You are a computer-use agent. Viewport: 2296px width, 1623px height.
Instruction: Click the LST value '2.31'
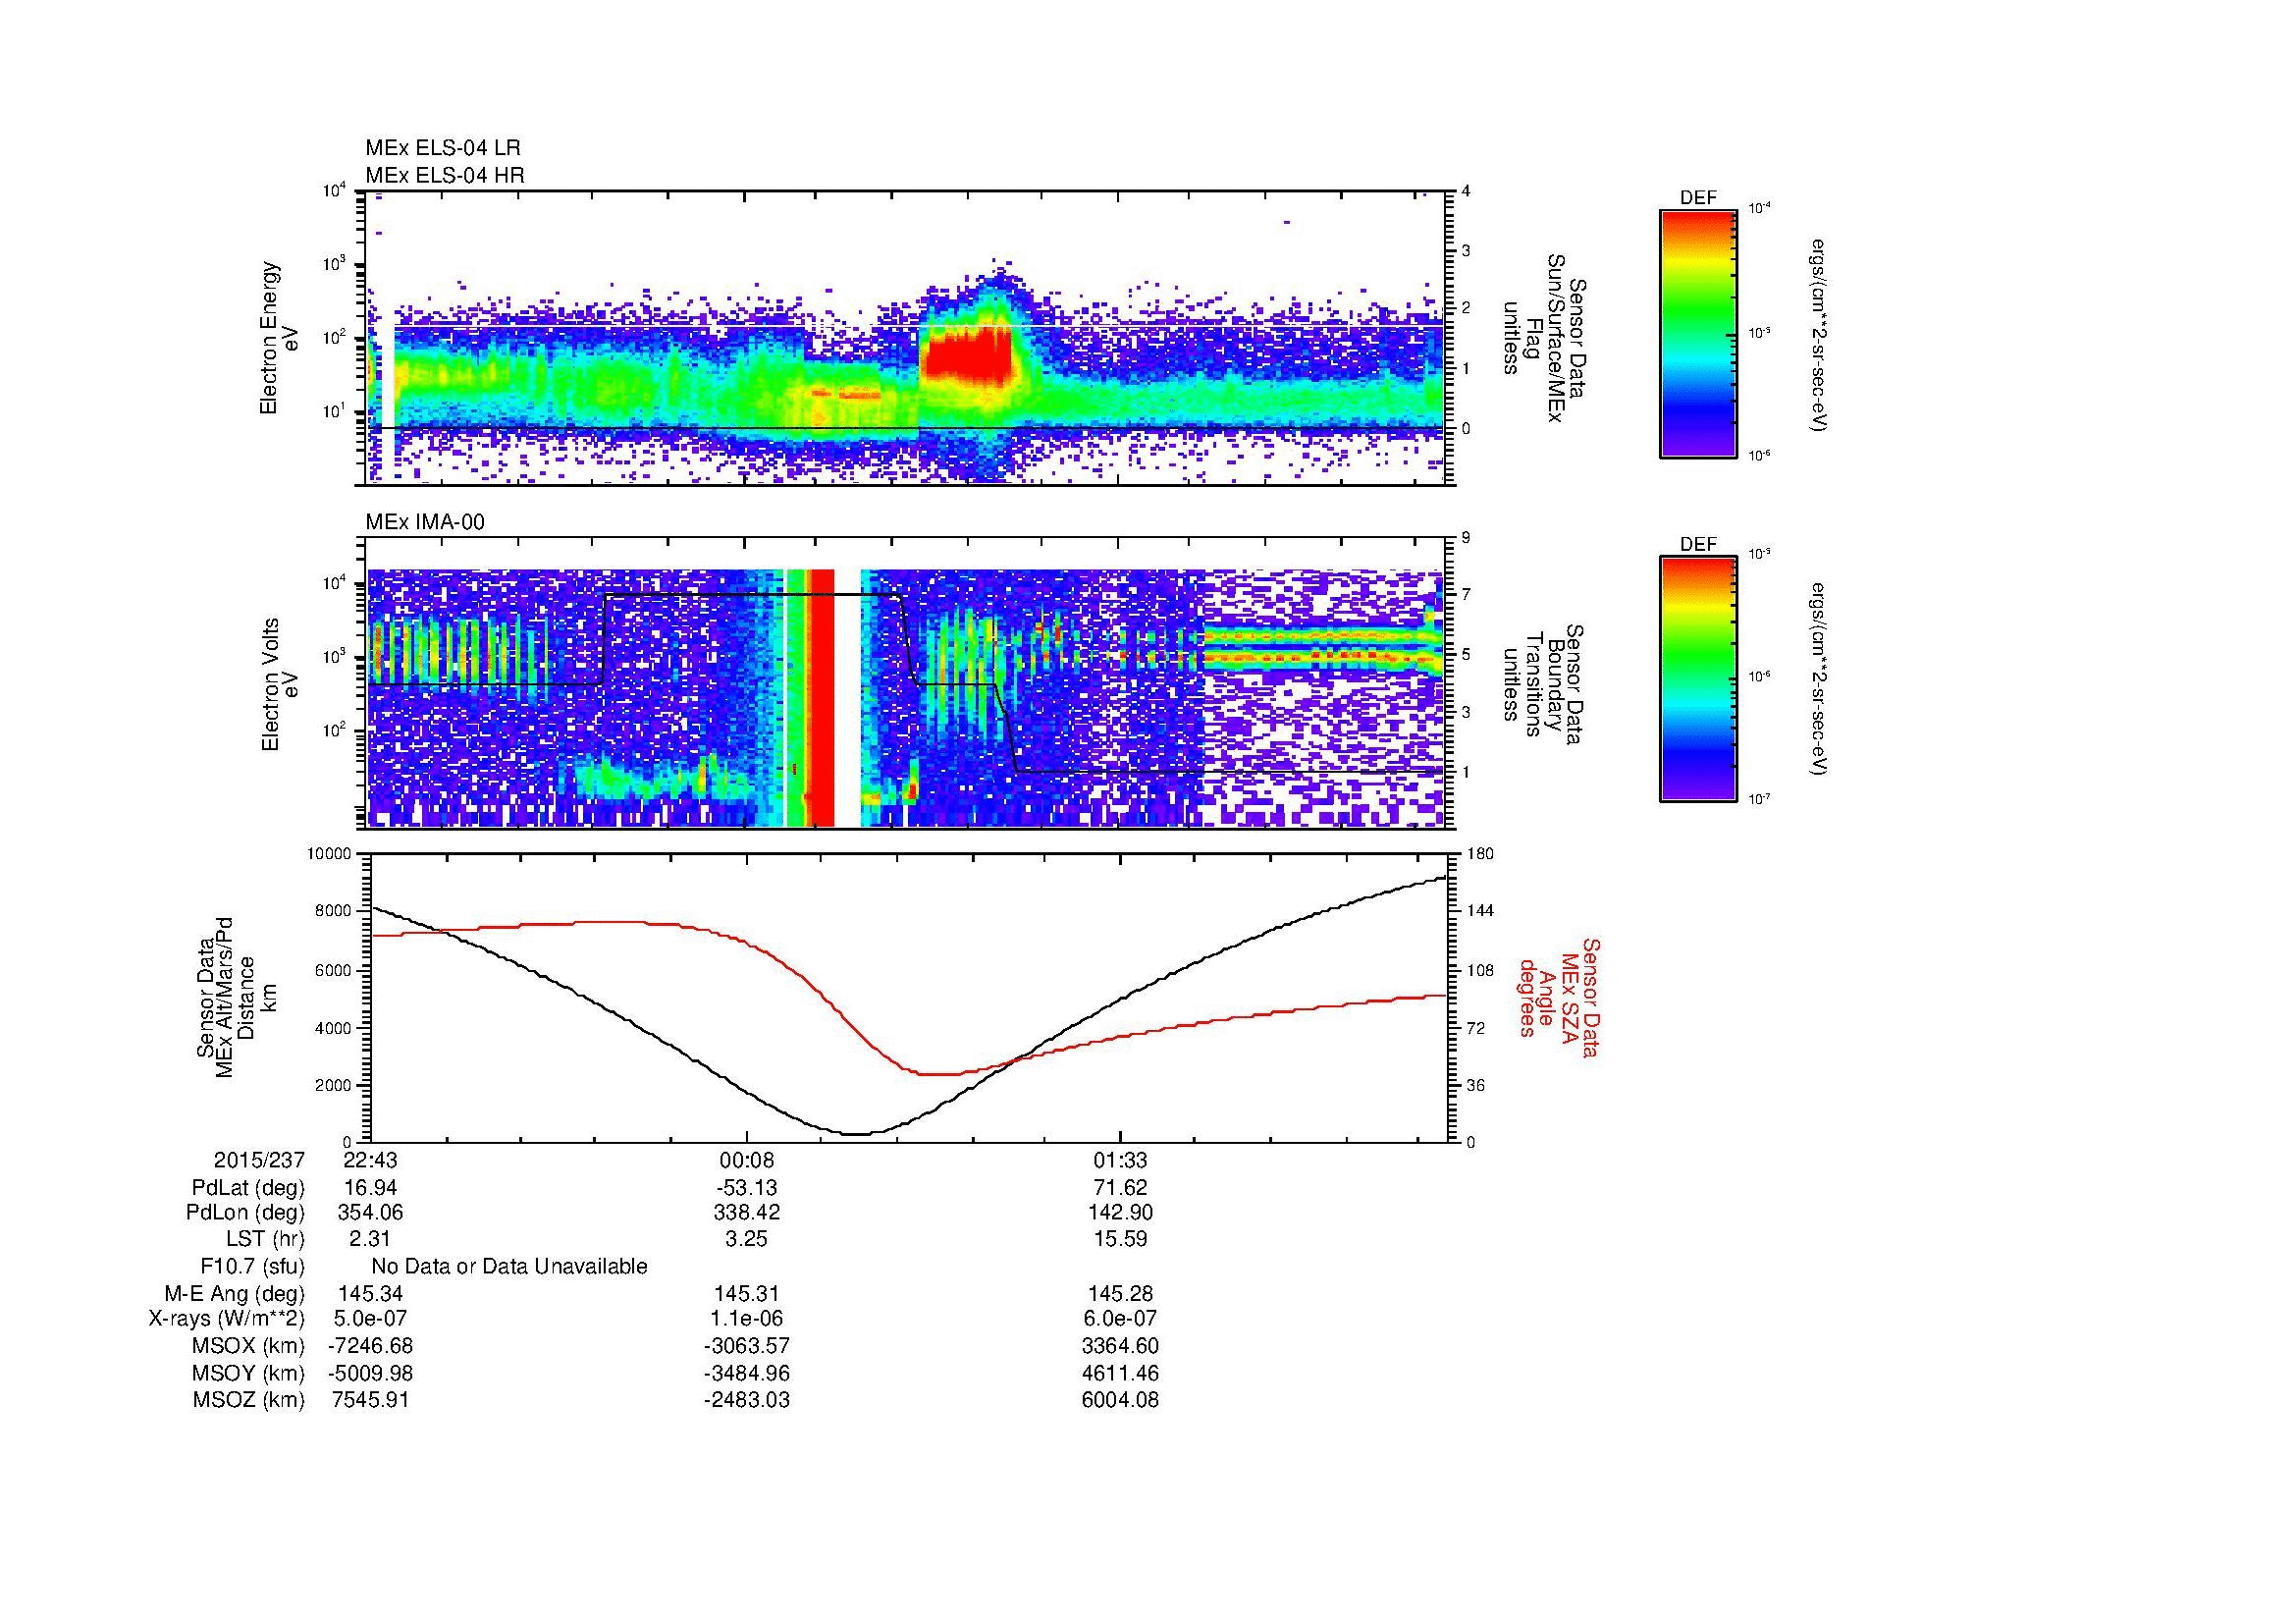pyautogui.click(x=370, y=1239)
